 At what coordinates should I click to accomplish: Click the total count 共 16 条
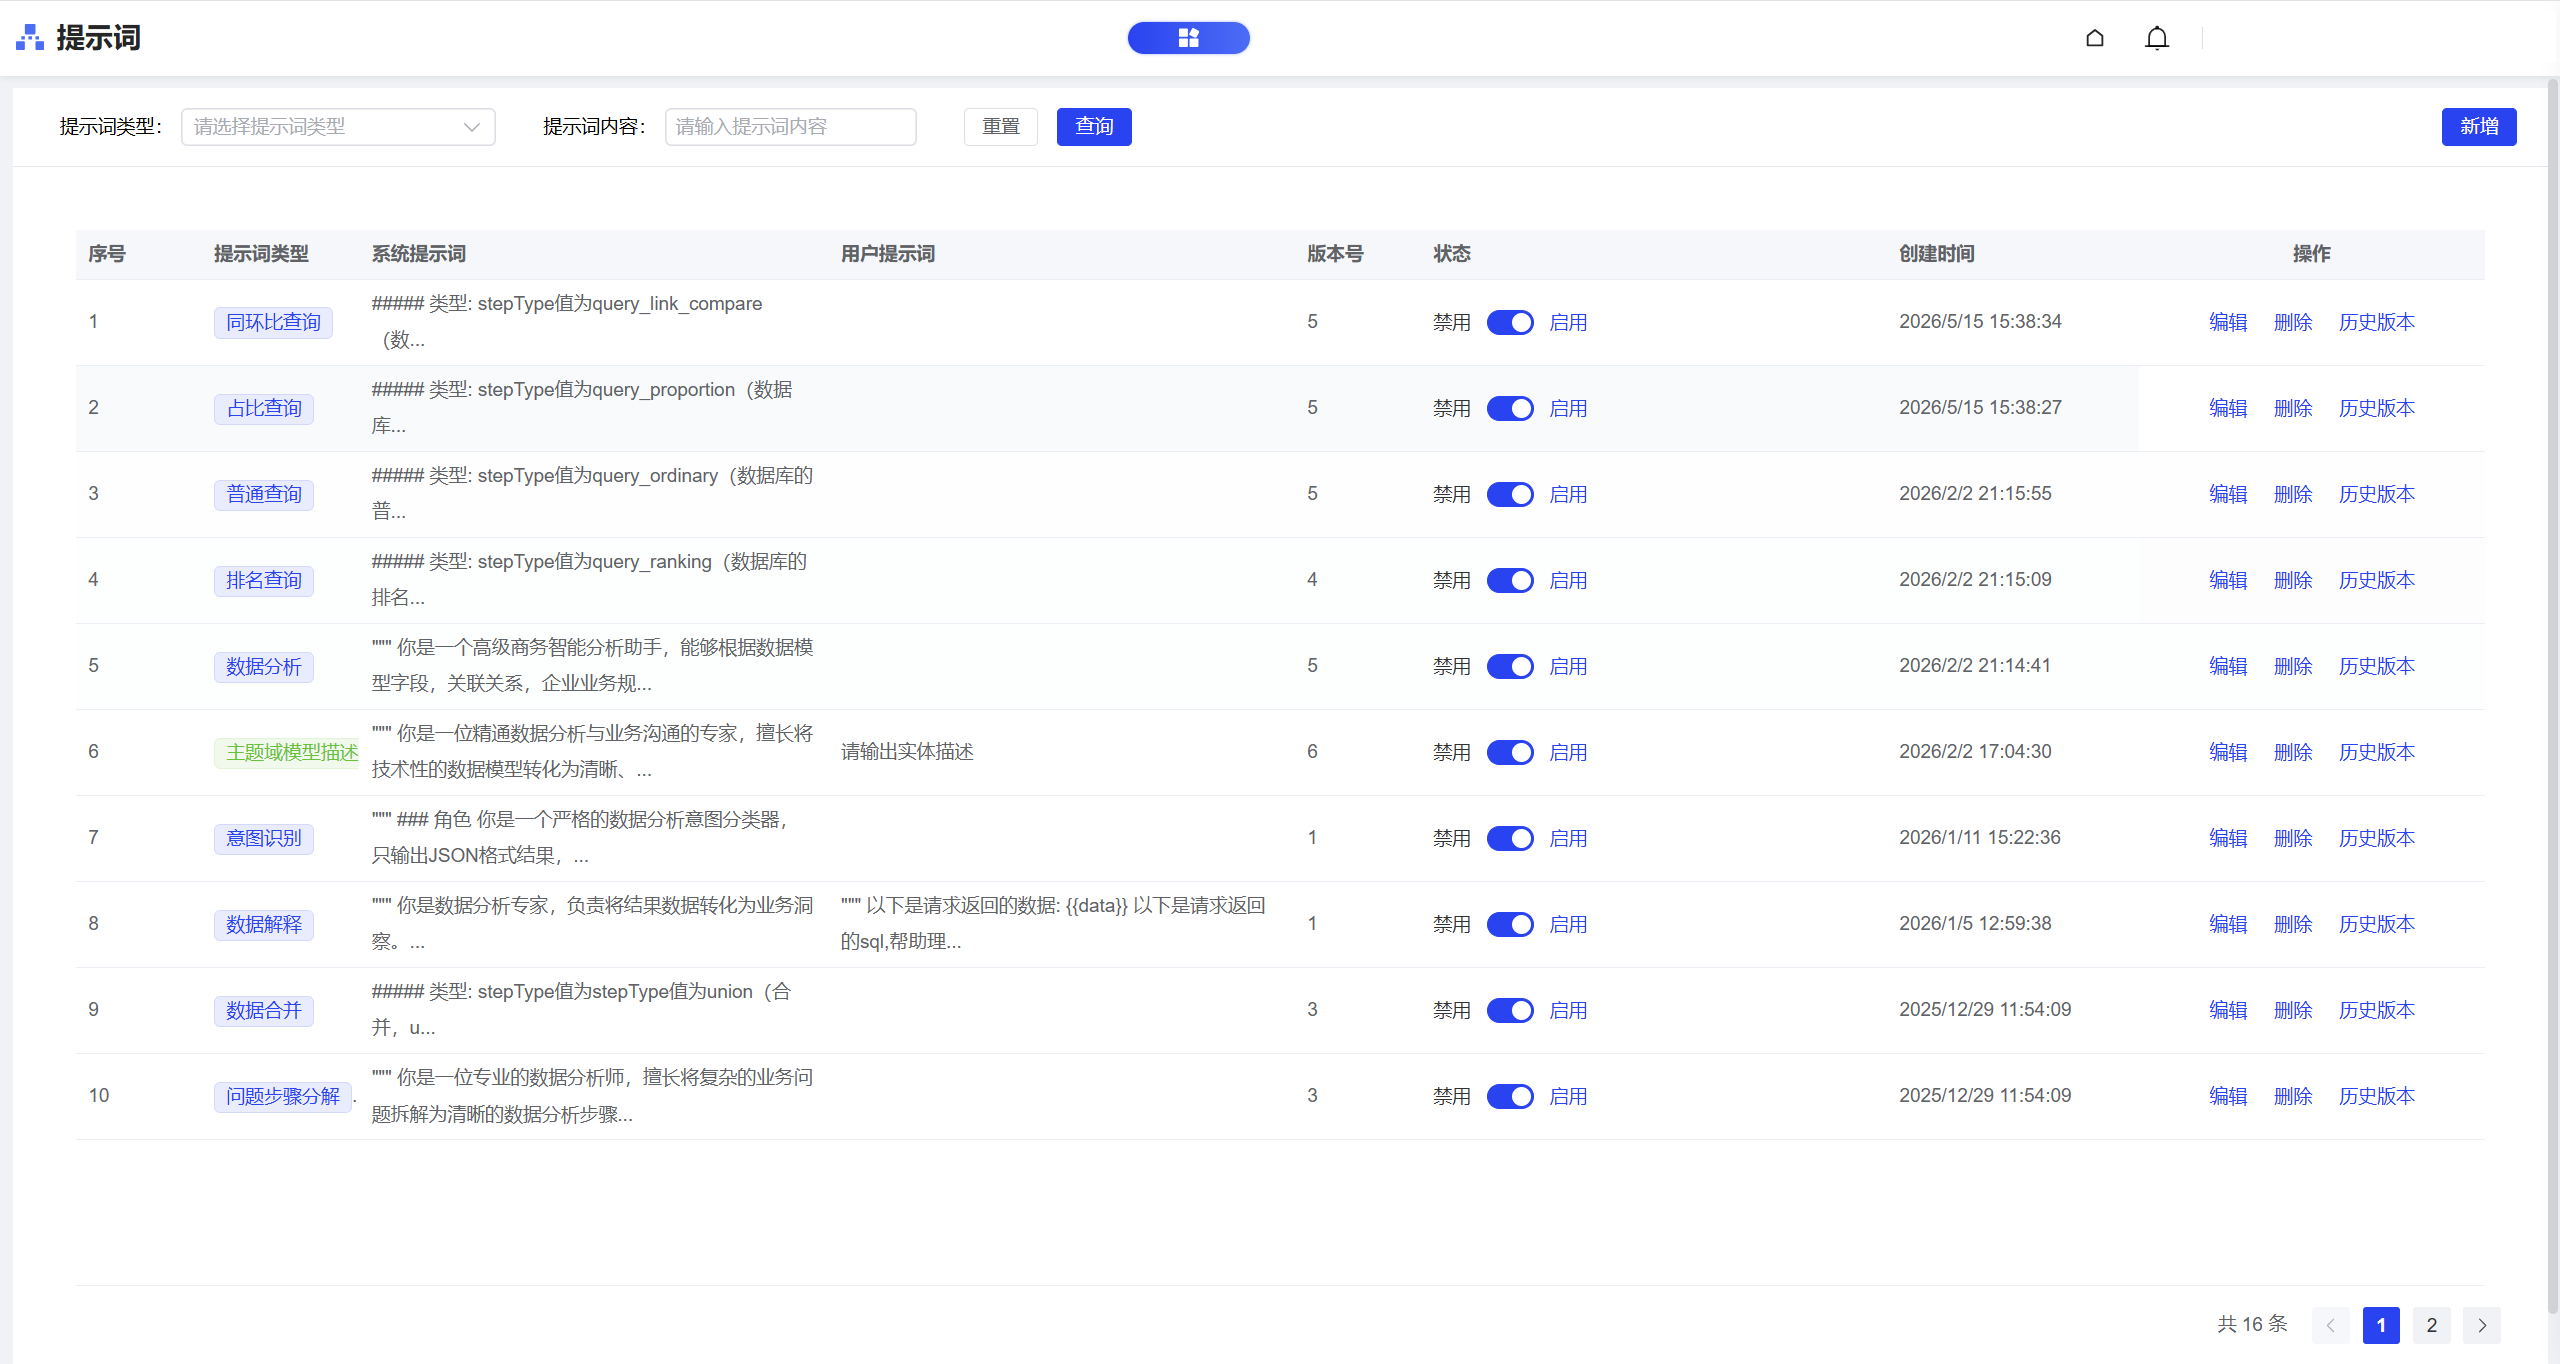coord(2252,1324)
